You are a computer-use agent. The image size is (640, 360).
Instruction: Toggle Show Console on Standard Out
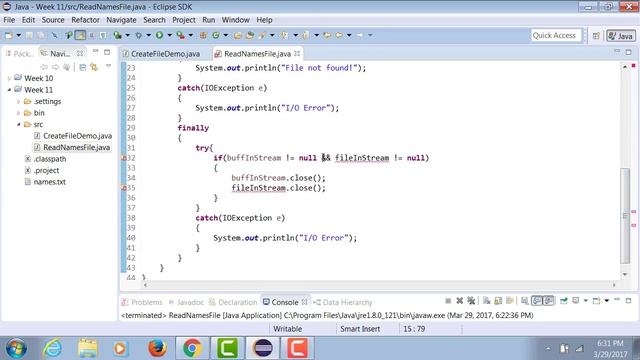537,301
